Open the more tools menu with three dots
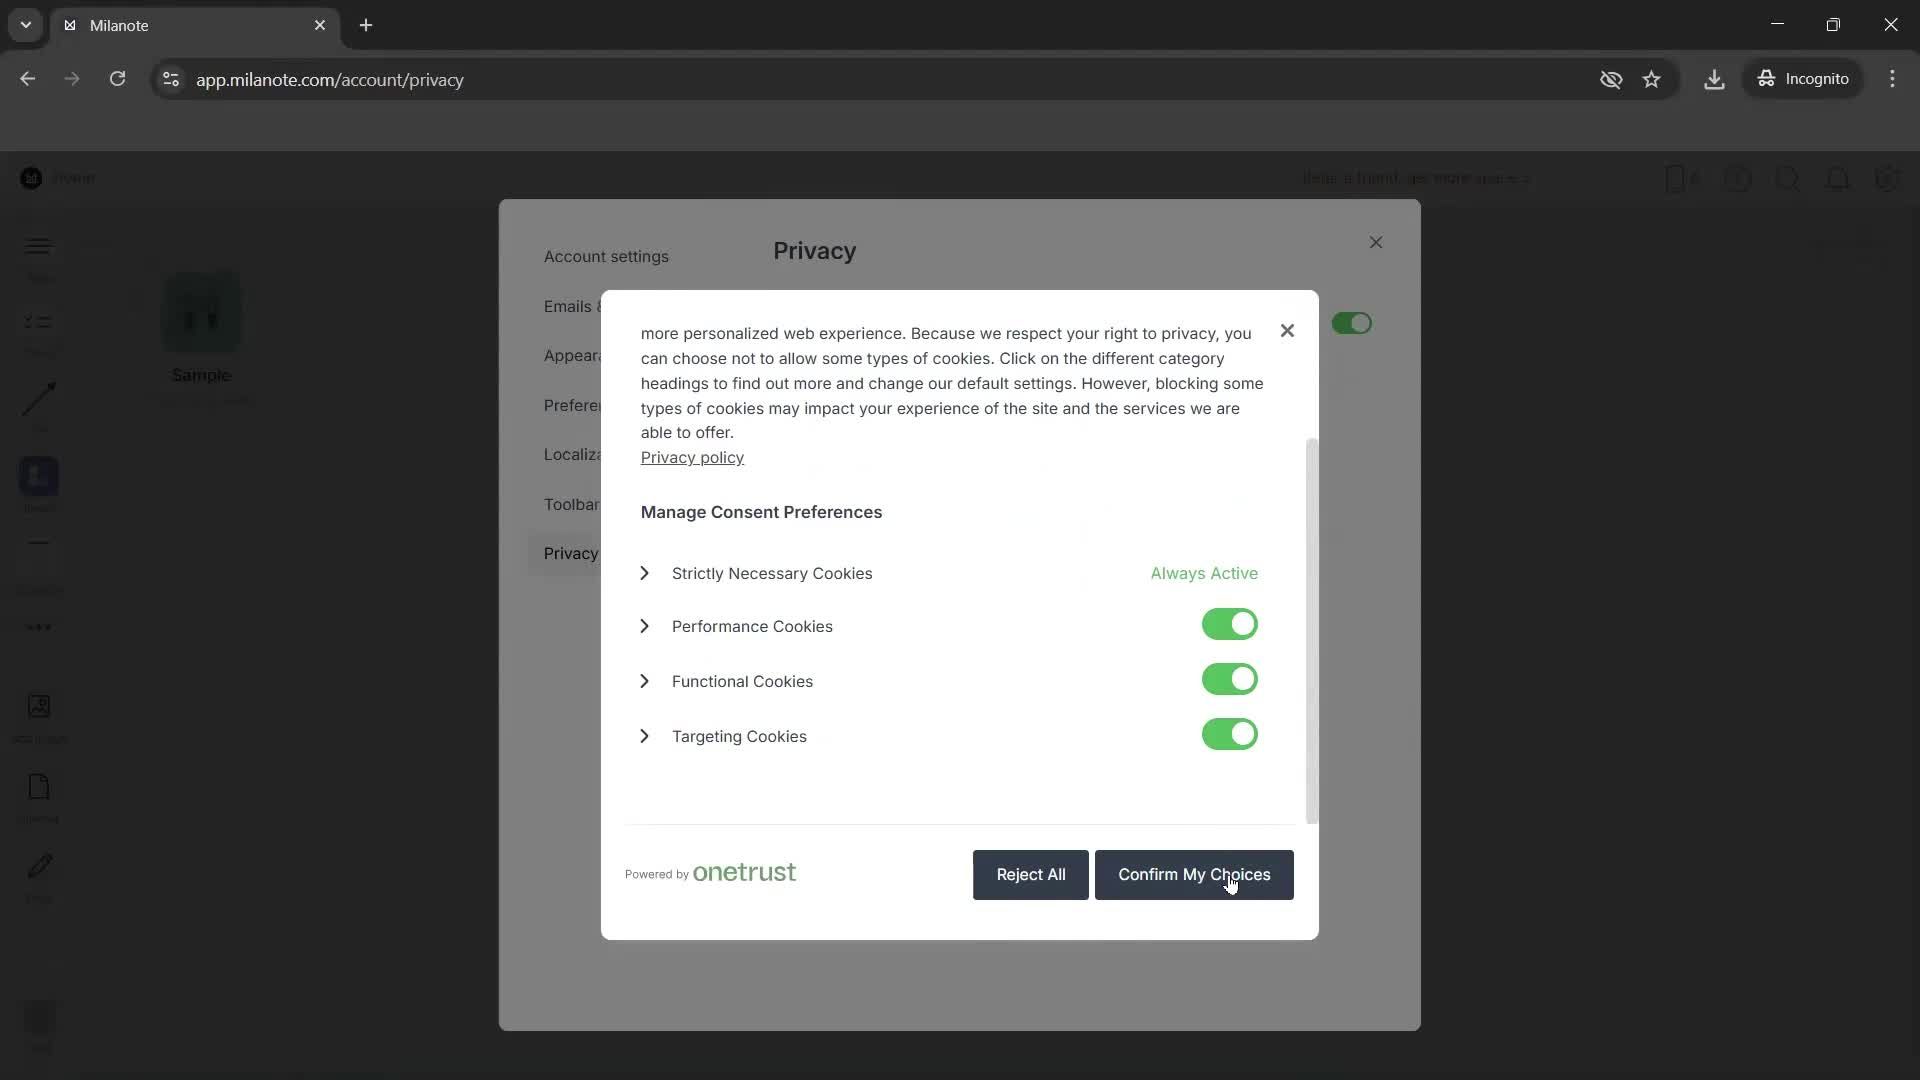 [38, 627]
